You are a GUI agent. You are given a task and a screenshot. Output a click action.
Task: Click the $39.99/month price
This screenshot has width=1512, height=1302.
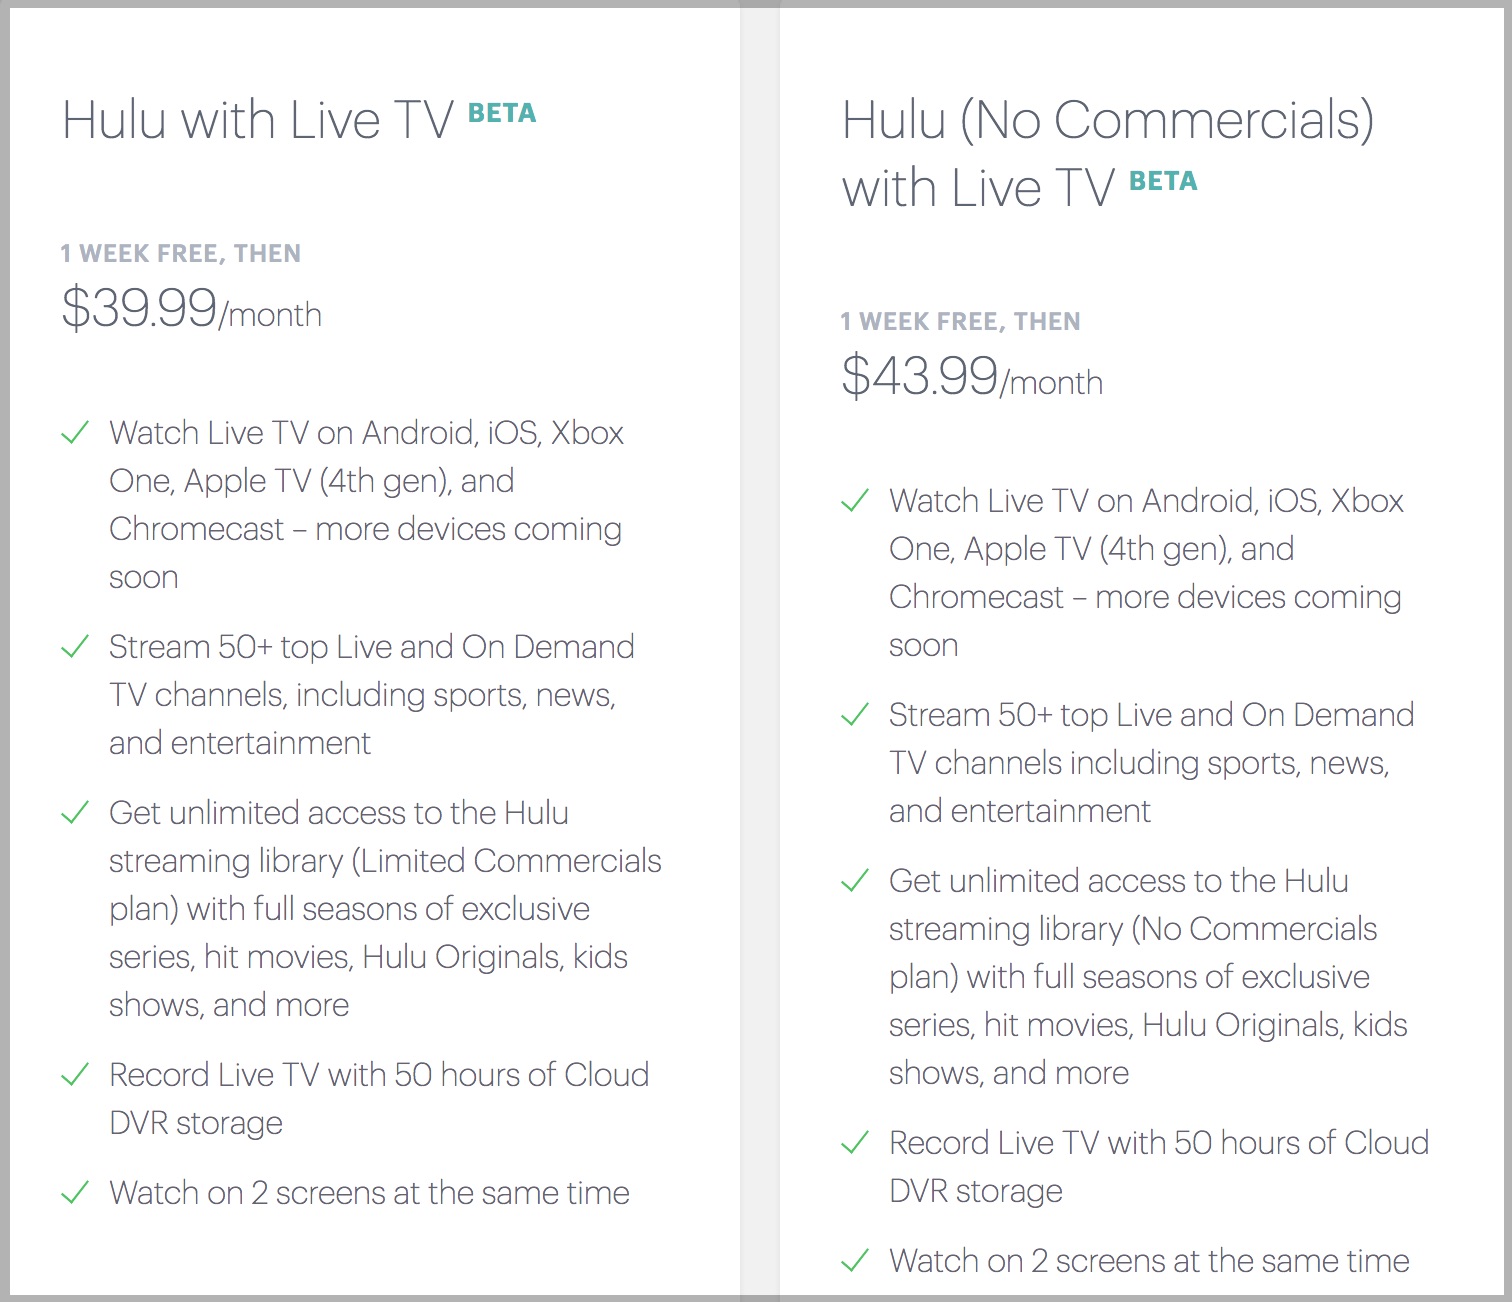tap(191, 307)
